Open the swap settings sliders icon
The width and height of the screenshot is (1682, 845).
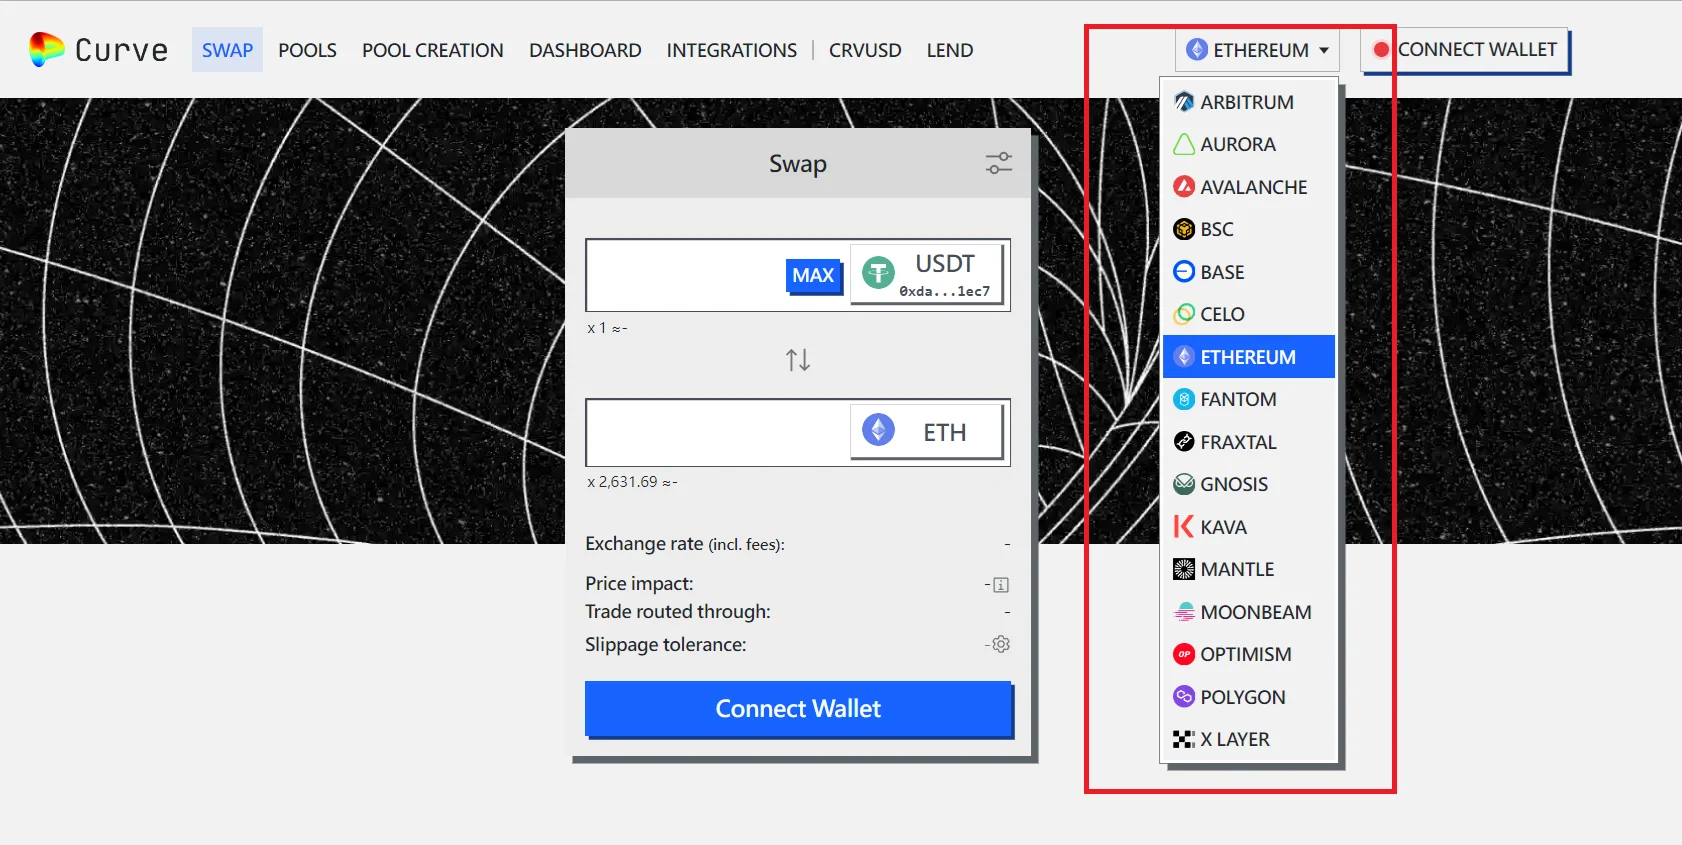pyautogui.click(x=998, y=163)
